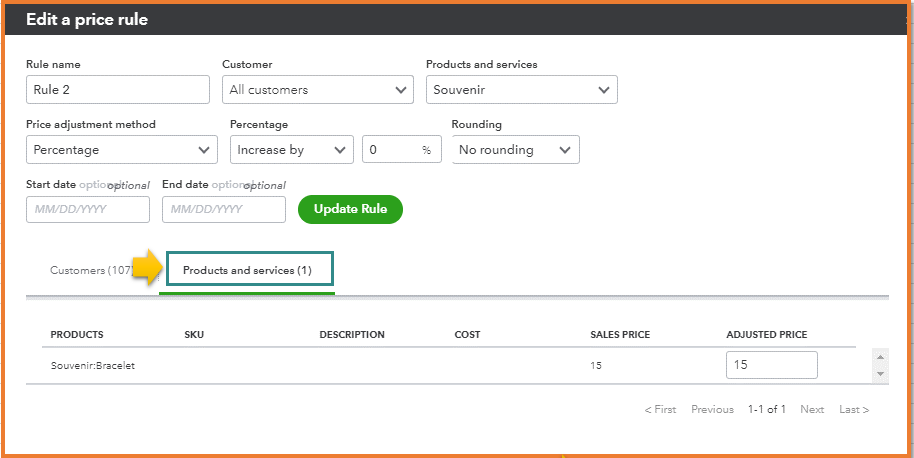
Task: Click the percentage value field
Action: tap(392, 150)
